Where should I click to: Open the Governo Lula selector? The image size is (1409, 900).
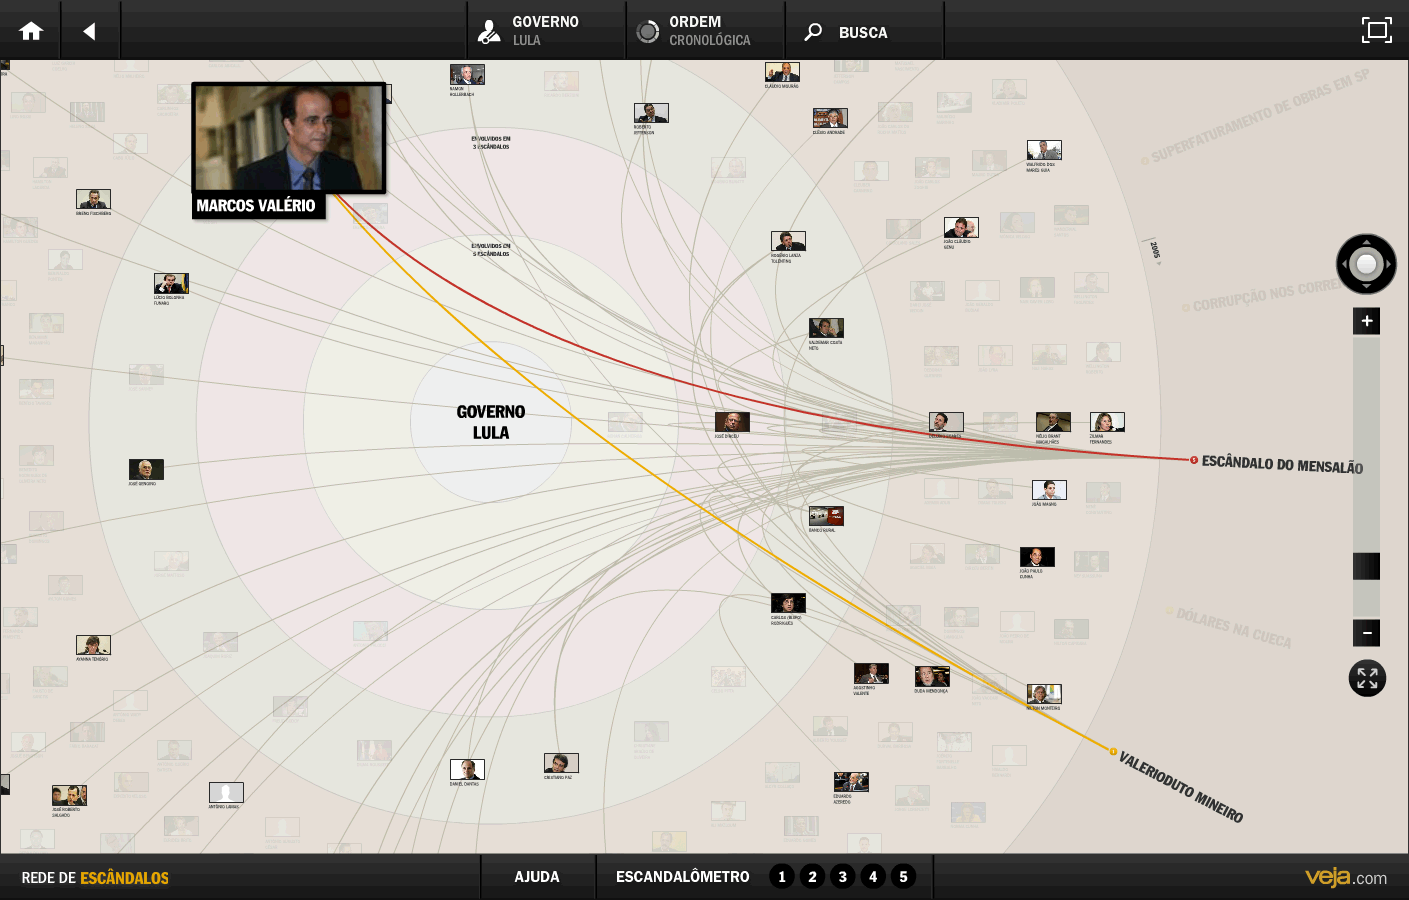(x=546, y=31)
